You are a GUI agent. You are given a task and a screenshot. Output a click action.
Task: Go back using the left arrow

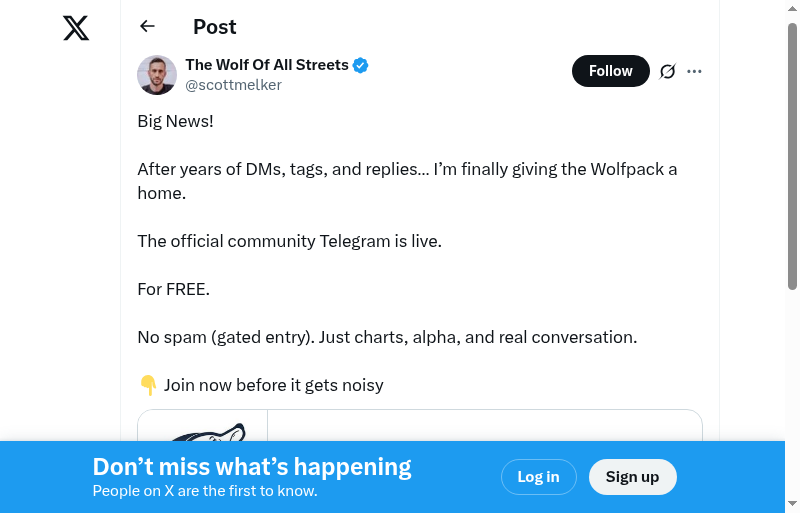tap(148, 27)
